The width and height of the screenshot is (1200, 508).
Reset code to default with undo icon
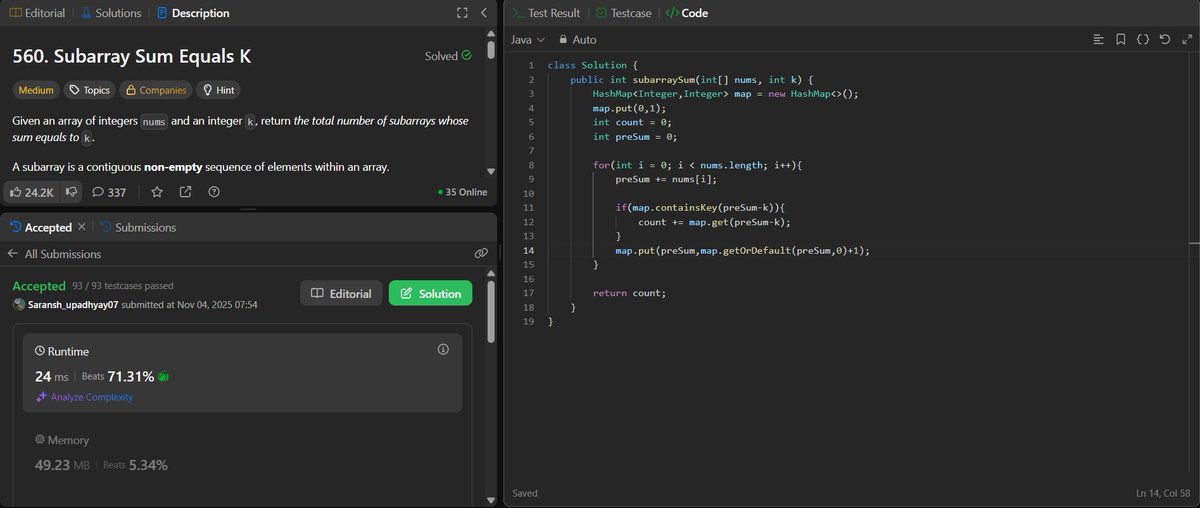(1164, 40)
